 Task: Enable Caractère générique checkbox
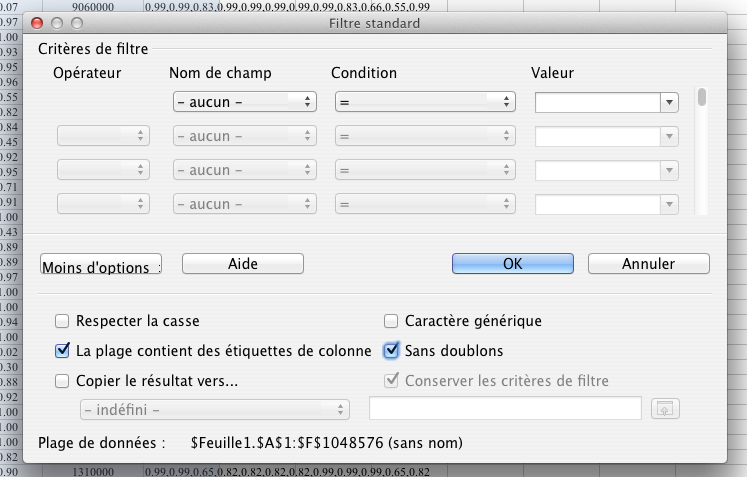[x=392, y=321]
